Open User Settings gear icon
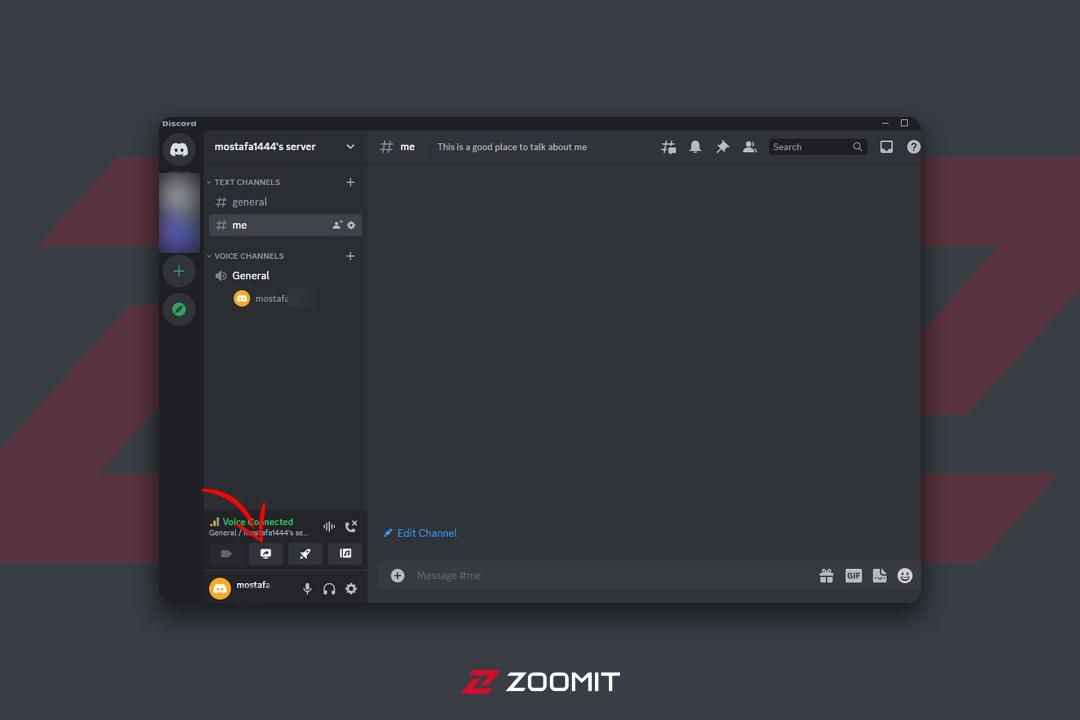1080x720 pixels. 351,588
